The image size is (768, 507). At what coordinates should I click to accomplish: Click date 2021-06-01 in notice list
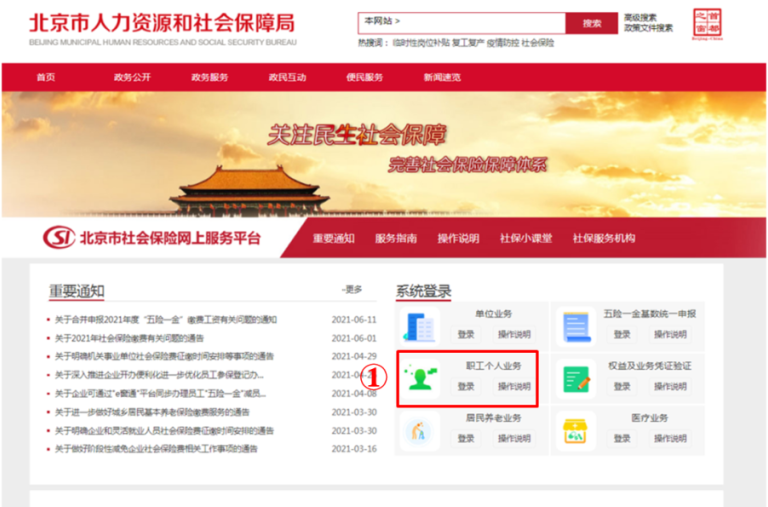point(354,338)
